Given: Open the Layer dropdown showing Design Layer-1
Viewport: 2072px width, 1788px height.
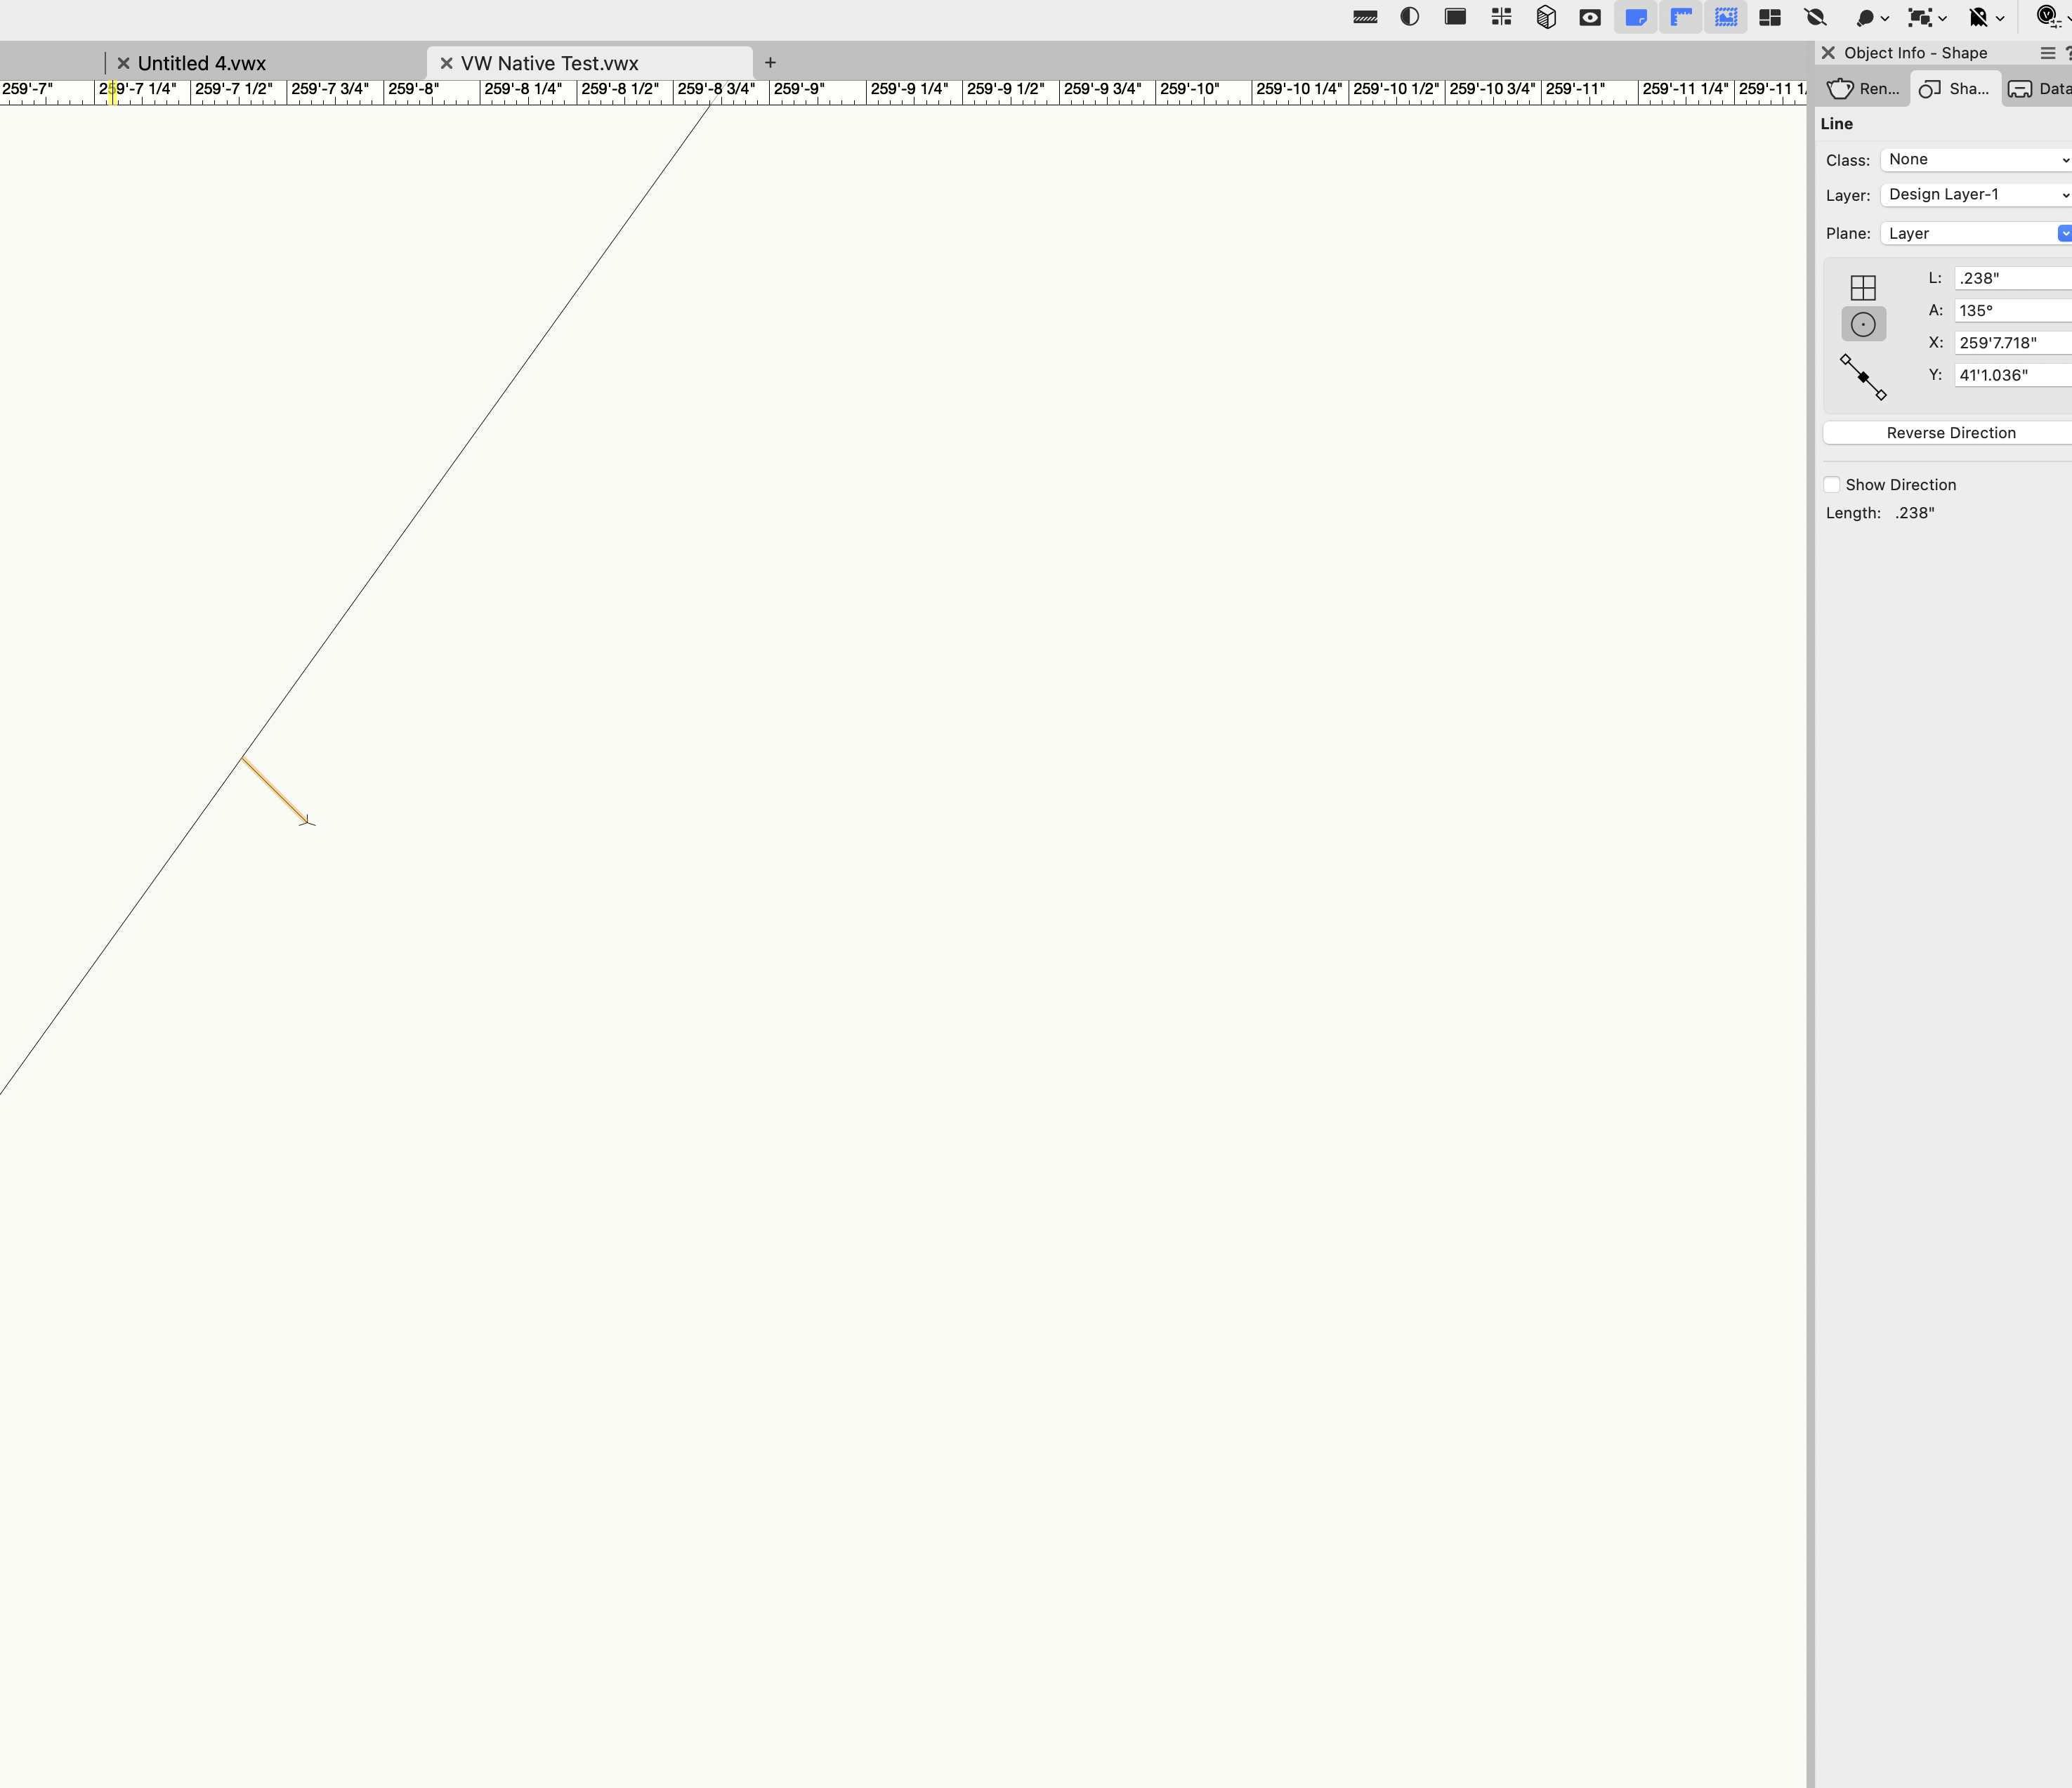Looking at the screenshot, I should click(x=1972, y=194).
